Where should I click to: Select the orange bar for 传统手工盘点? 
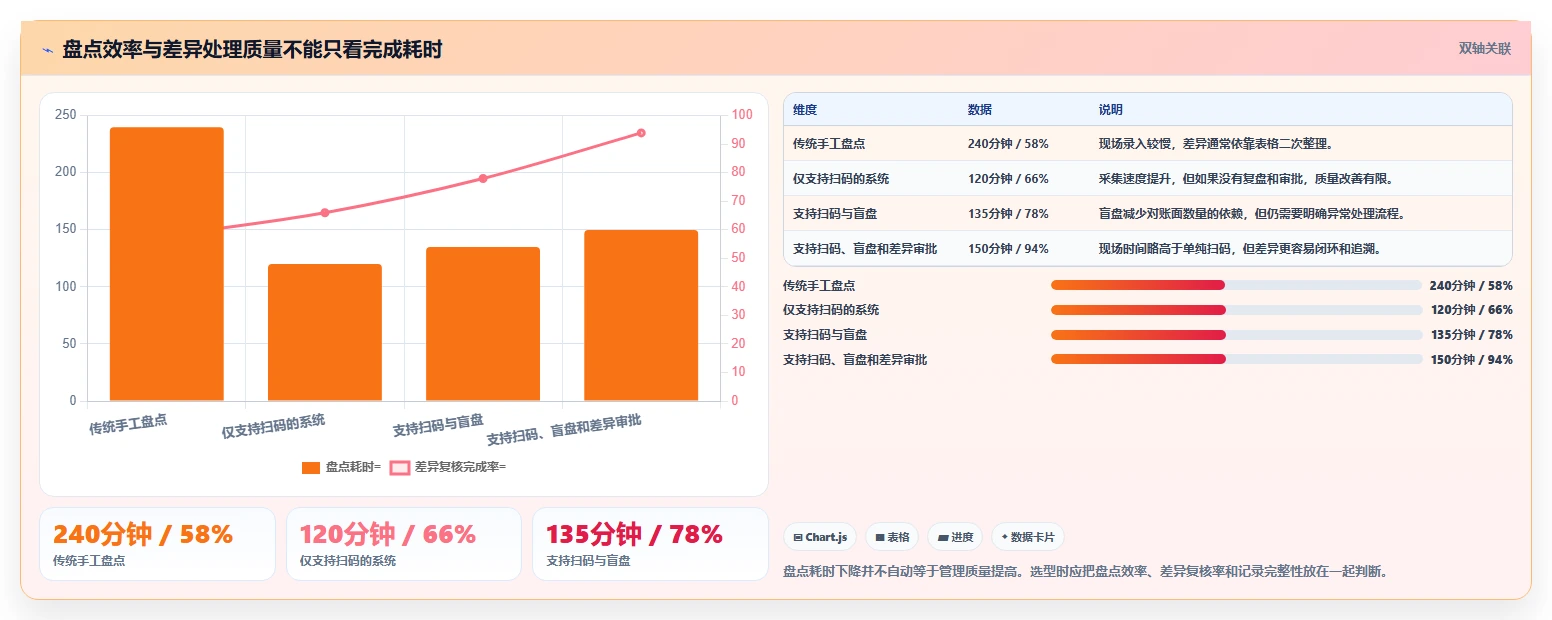(x=166, y=264)
